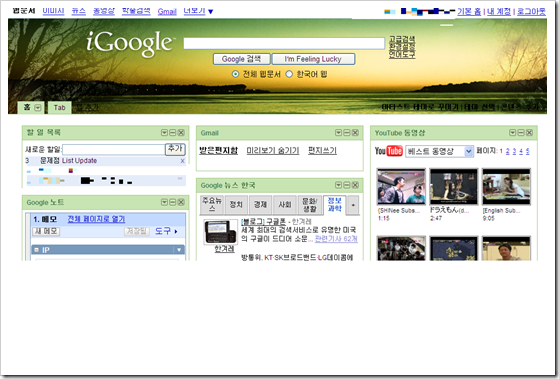Close the Gmail gadget
559x379 pixels.
click(x=355, y=133)
